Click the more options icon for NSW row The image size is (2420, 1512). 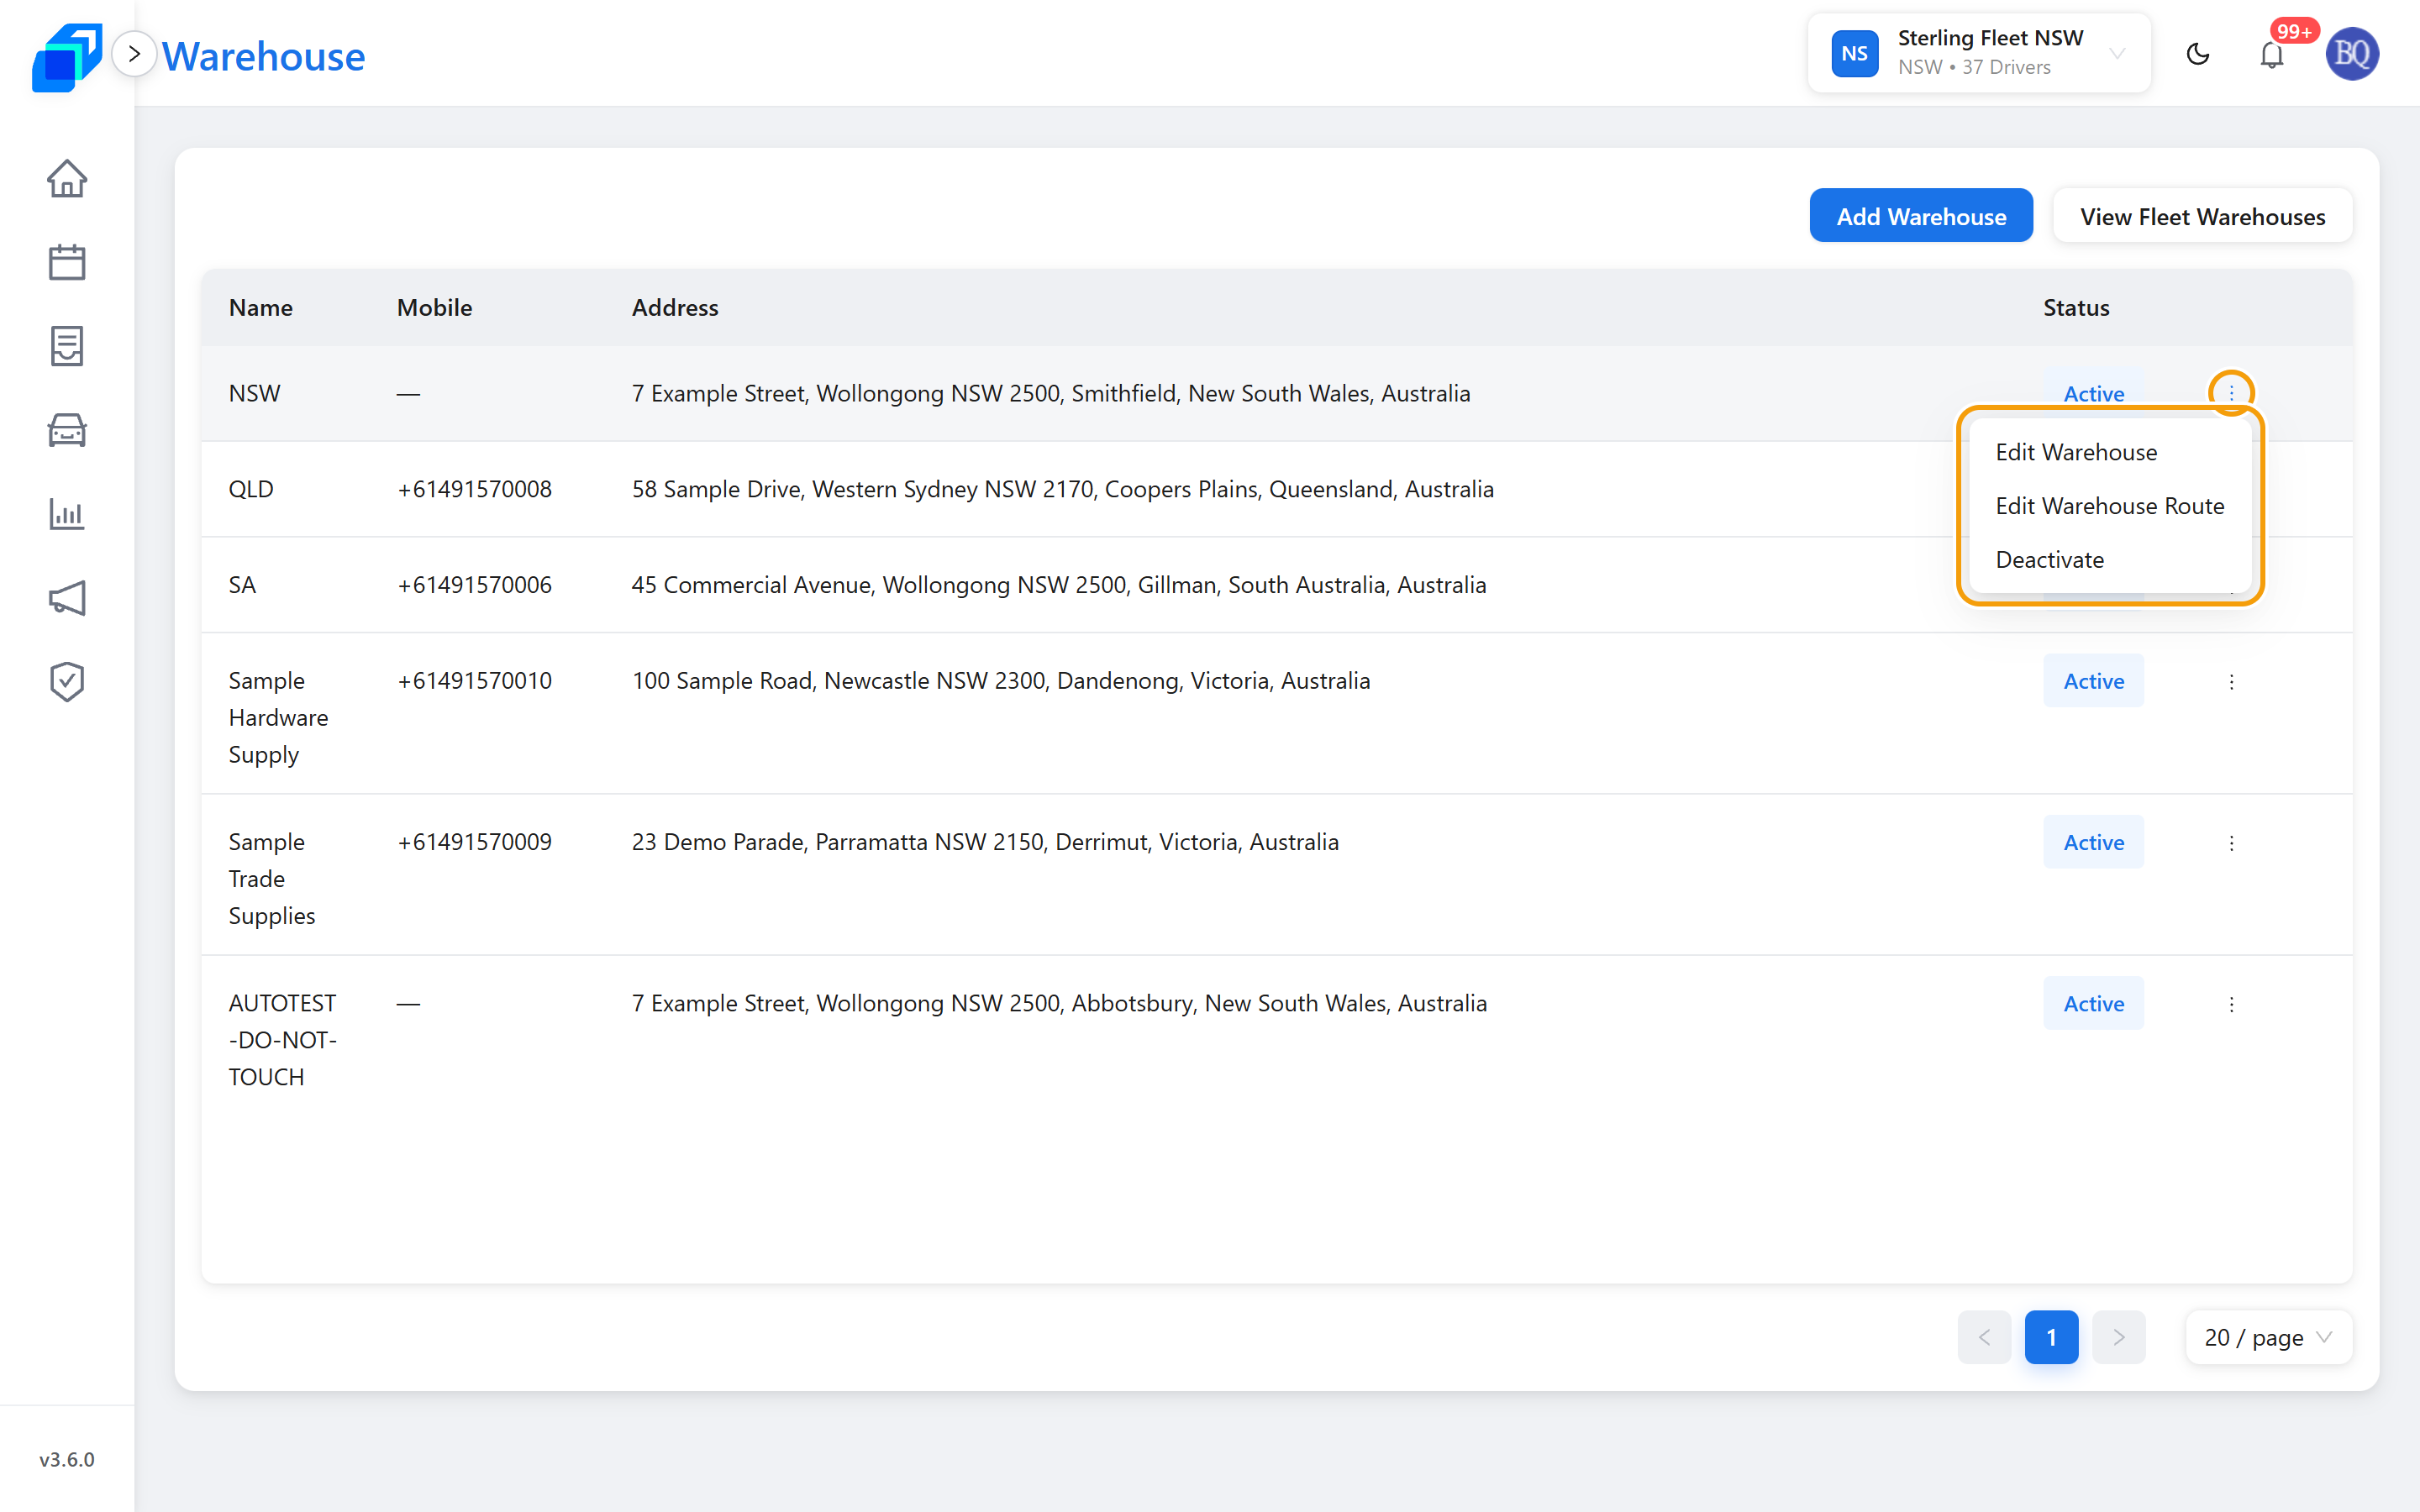2231,393
